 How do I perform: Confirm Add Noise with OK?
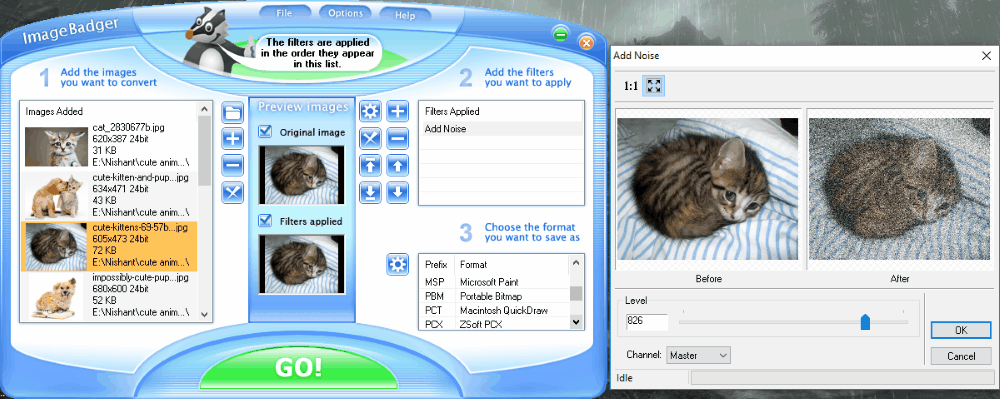point(960,330)
